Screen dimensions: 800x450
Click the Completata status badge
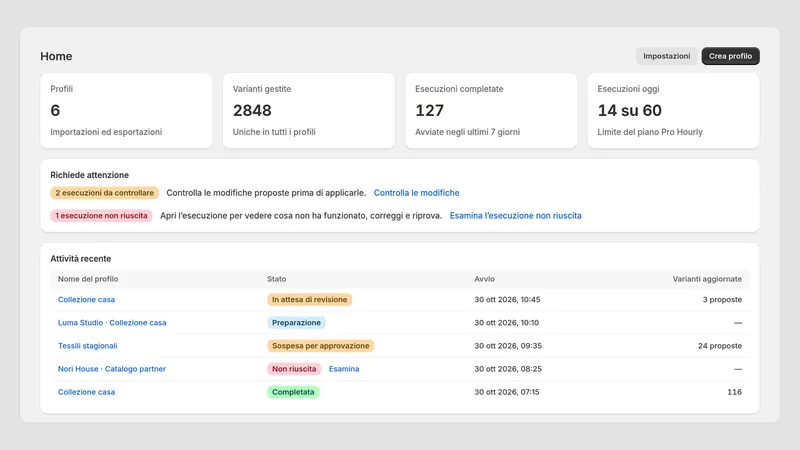pyautogui.click(x=293, y=392)
